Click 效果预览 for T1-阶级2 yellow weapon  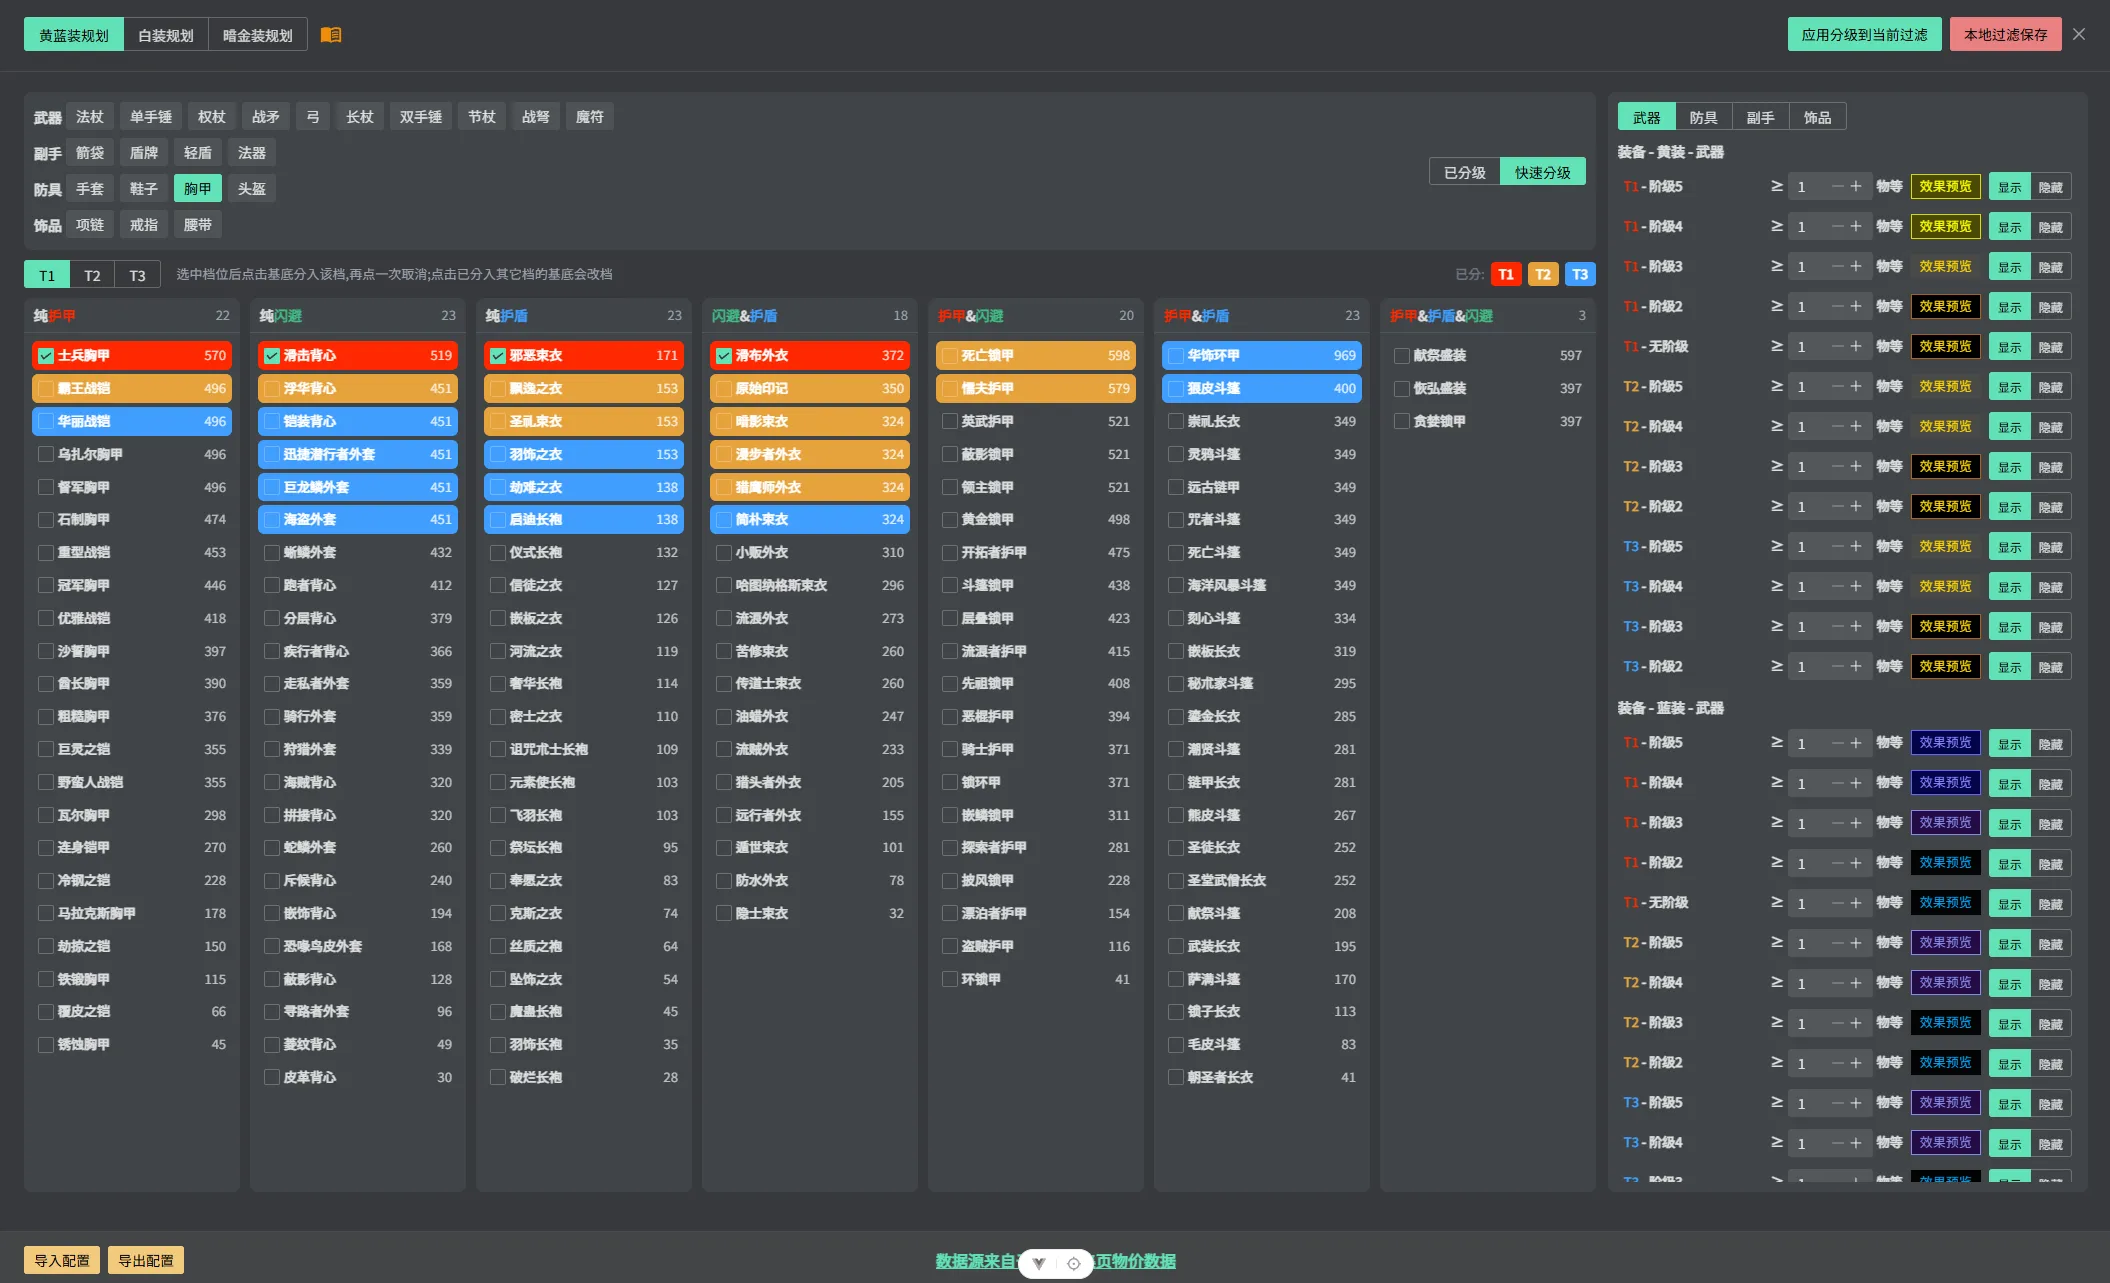click(1945, 306)
